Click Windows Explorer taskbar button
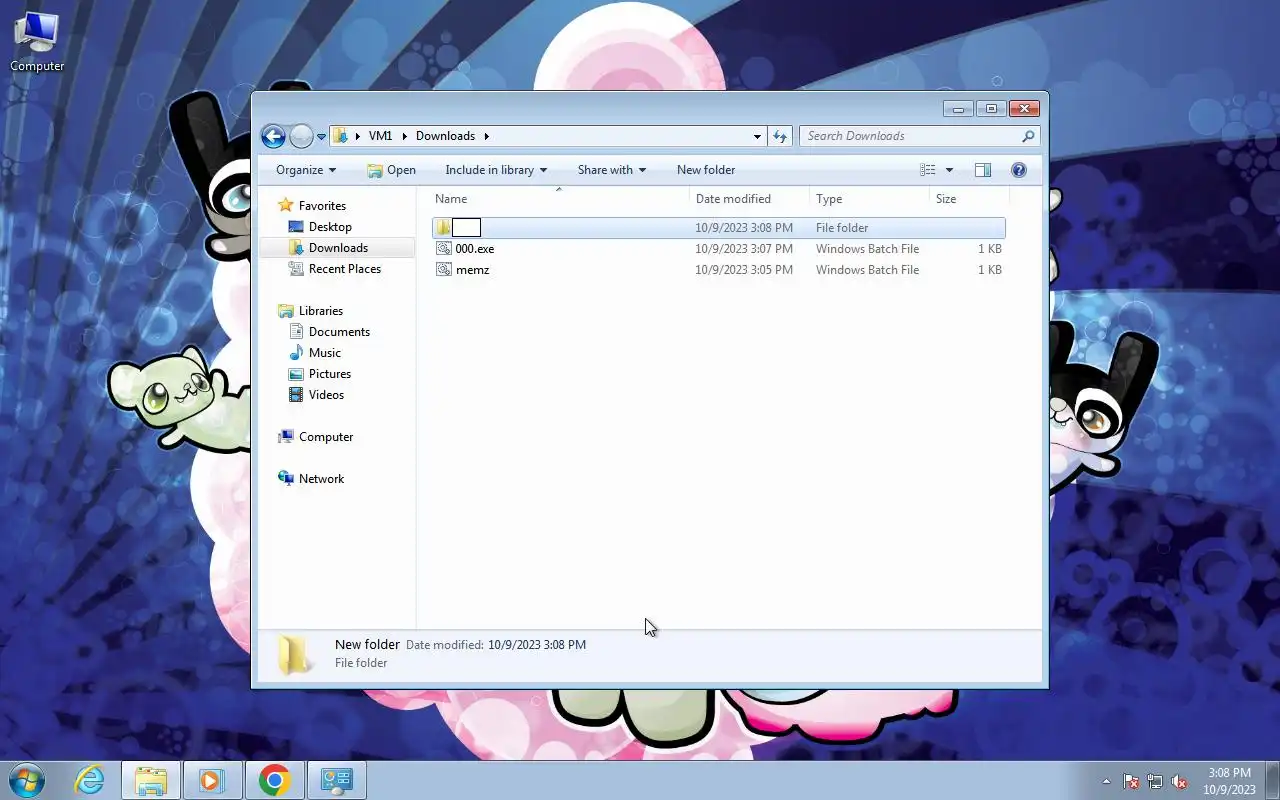1280x800 pixels. pos(151,780)
